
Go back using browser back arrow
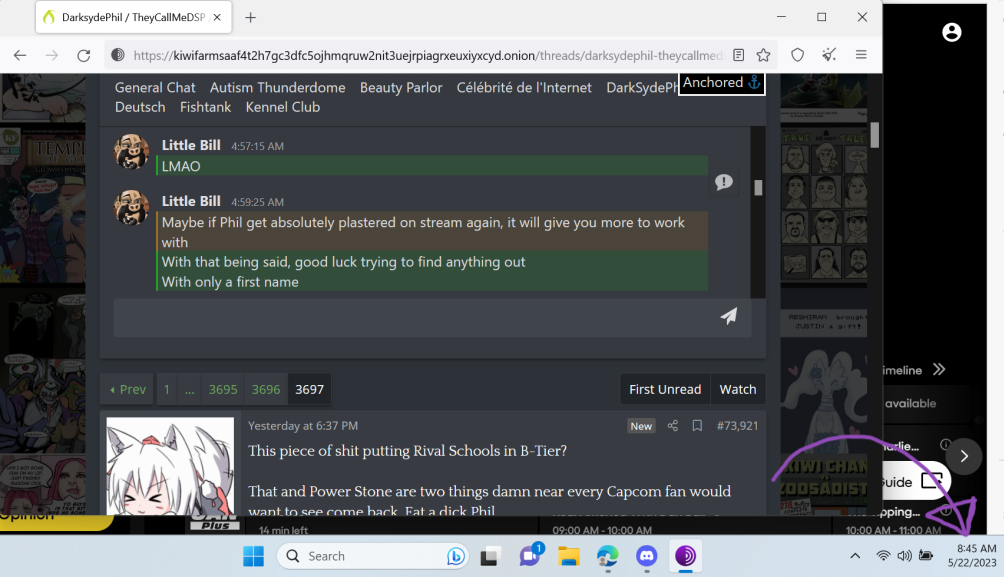[x=20, y=55]
